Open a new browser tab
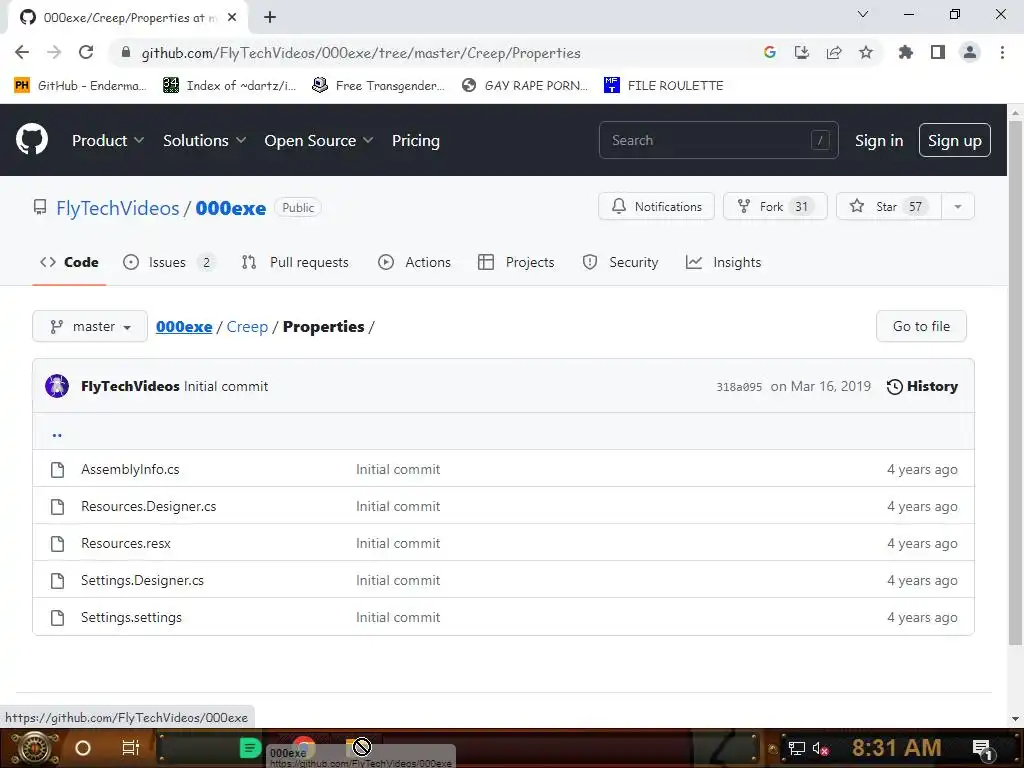The image size is (1024, 768). click(x=270, y=17)
